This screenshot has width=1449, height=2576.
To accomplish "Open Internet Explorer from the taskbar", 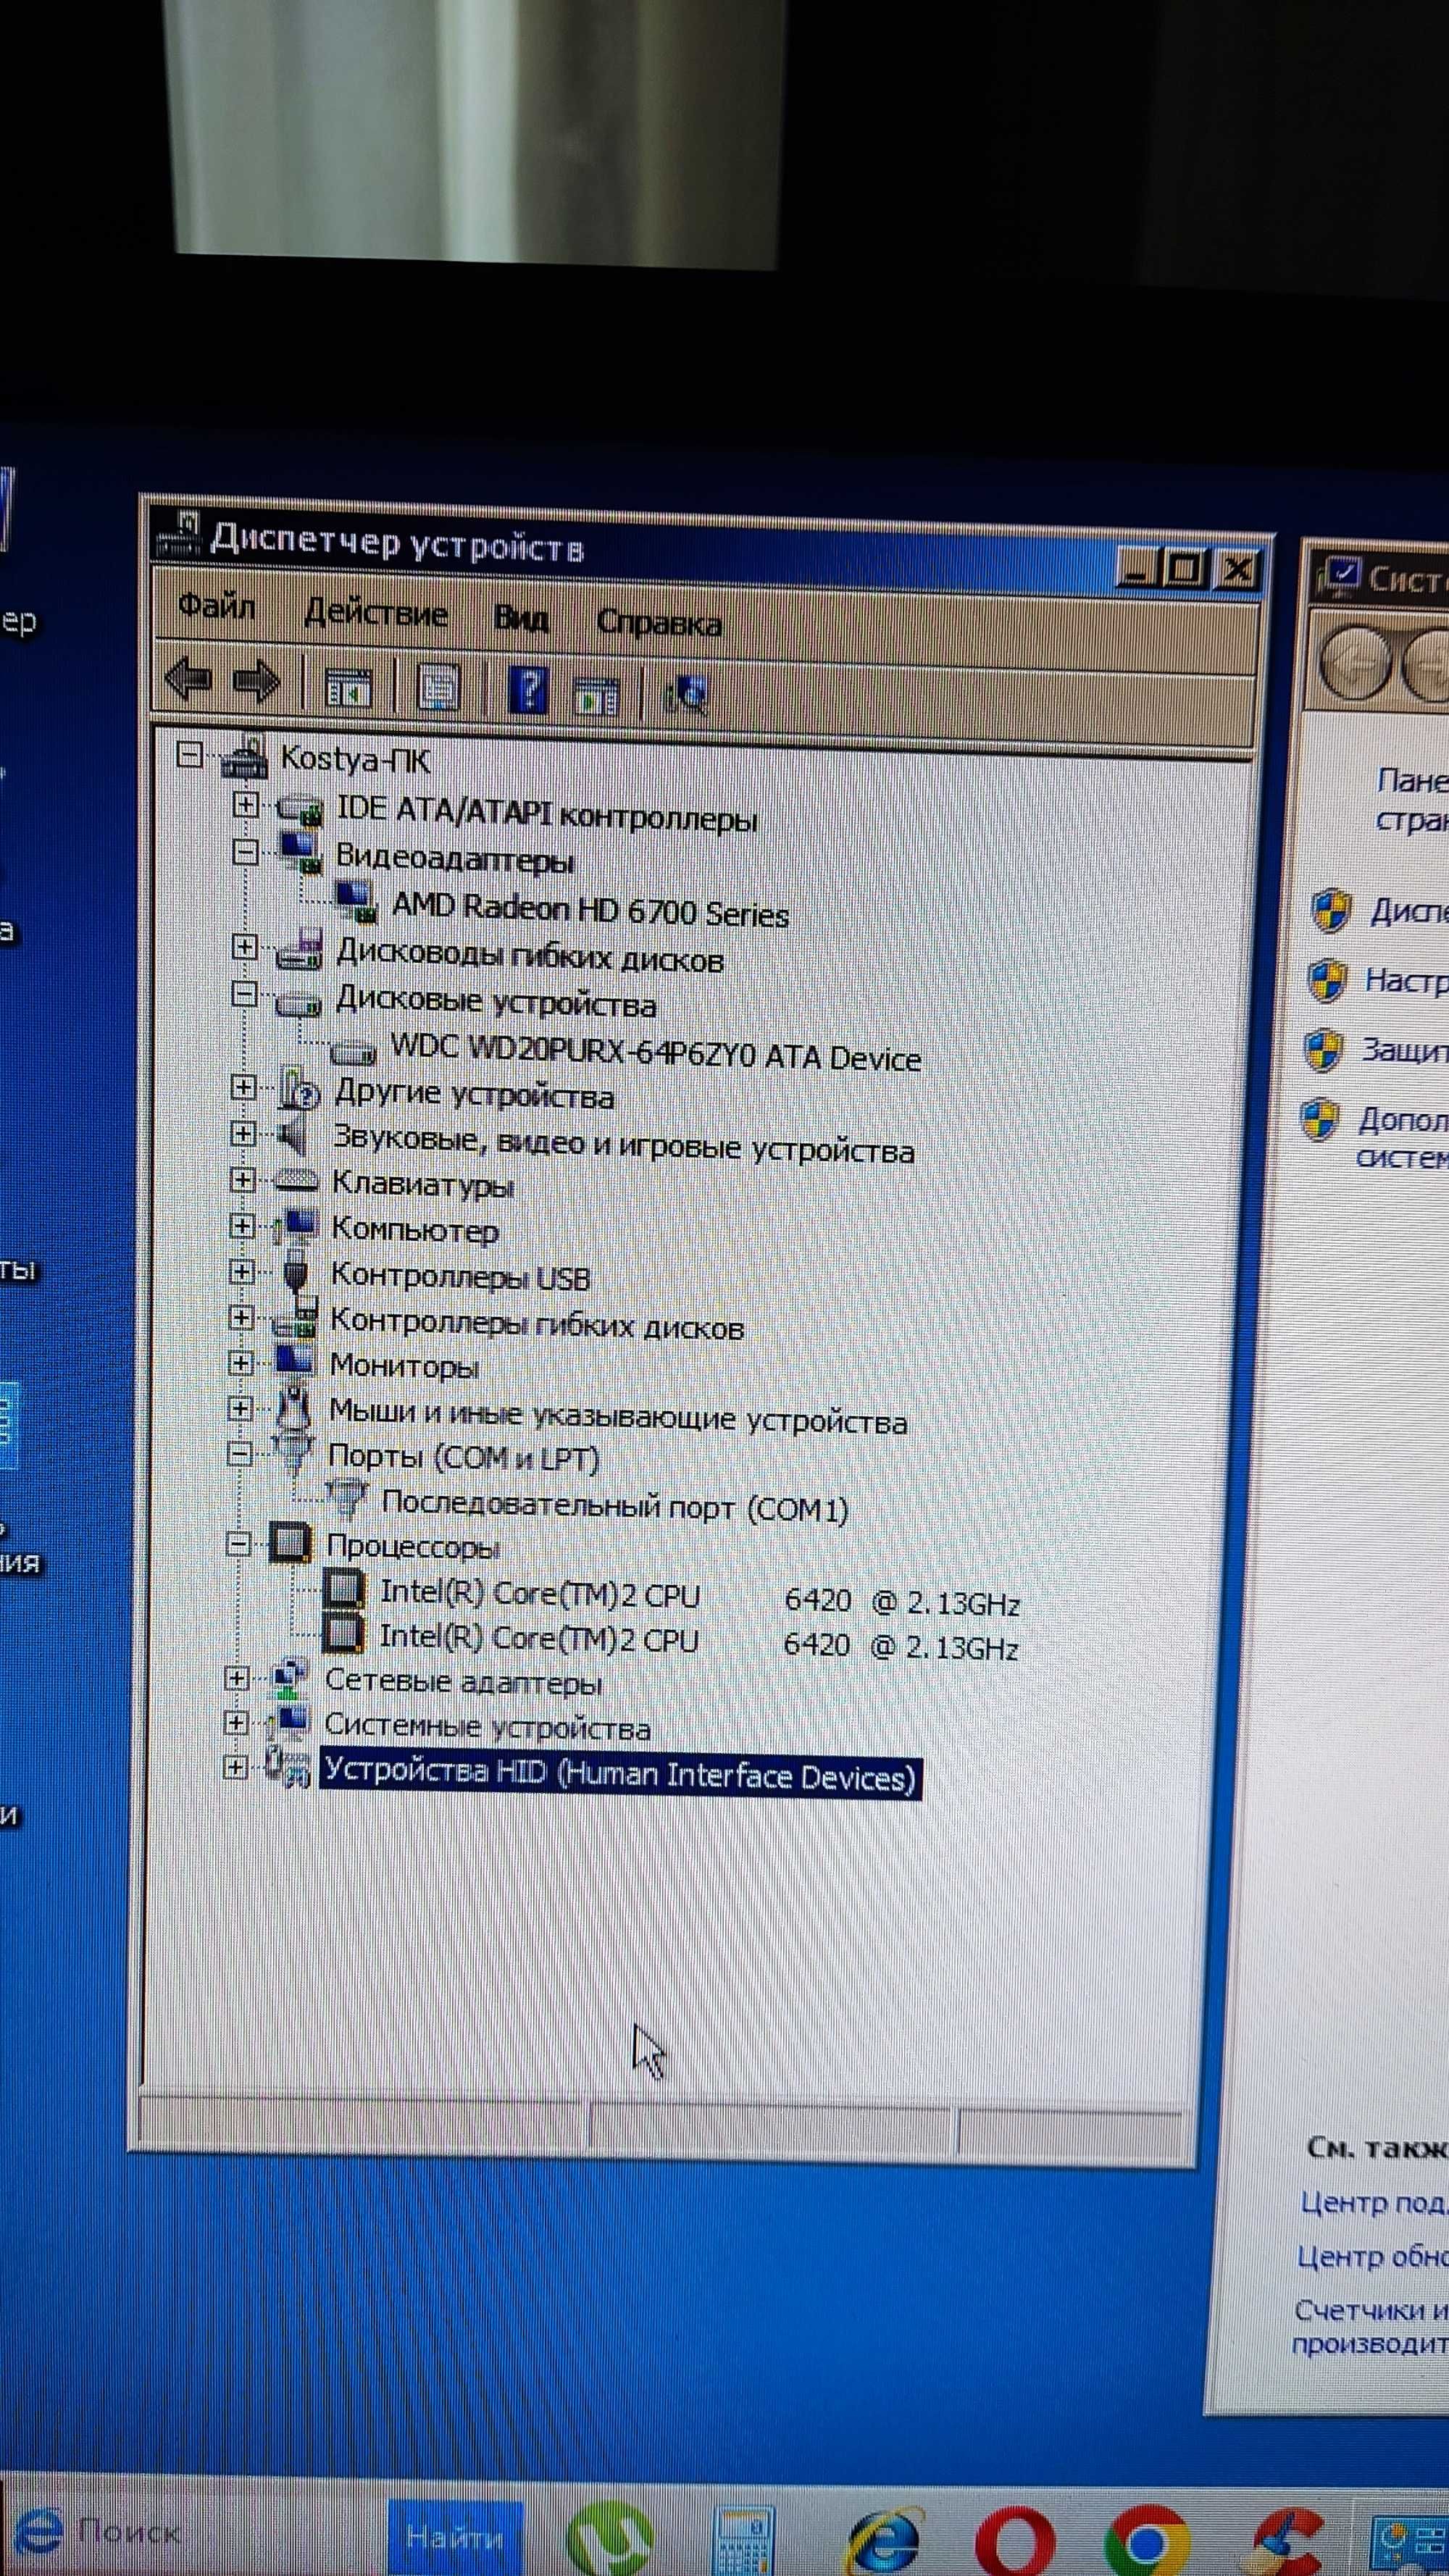I will pos(884,2541).
